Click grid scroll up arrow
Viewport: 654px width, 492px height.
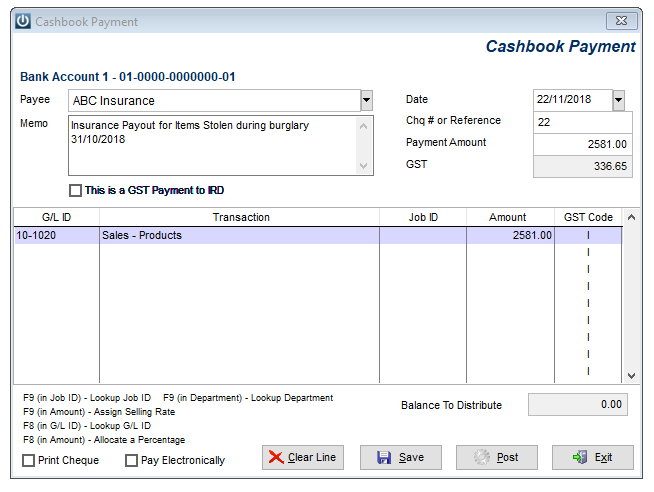tap(631, 217)
